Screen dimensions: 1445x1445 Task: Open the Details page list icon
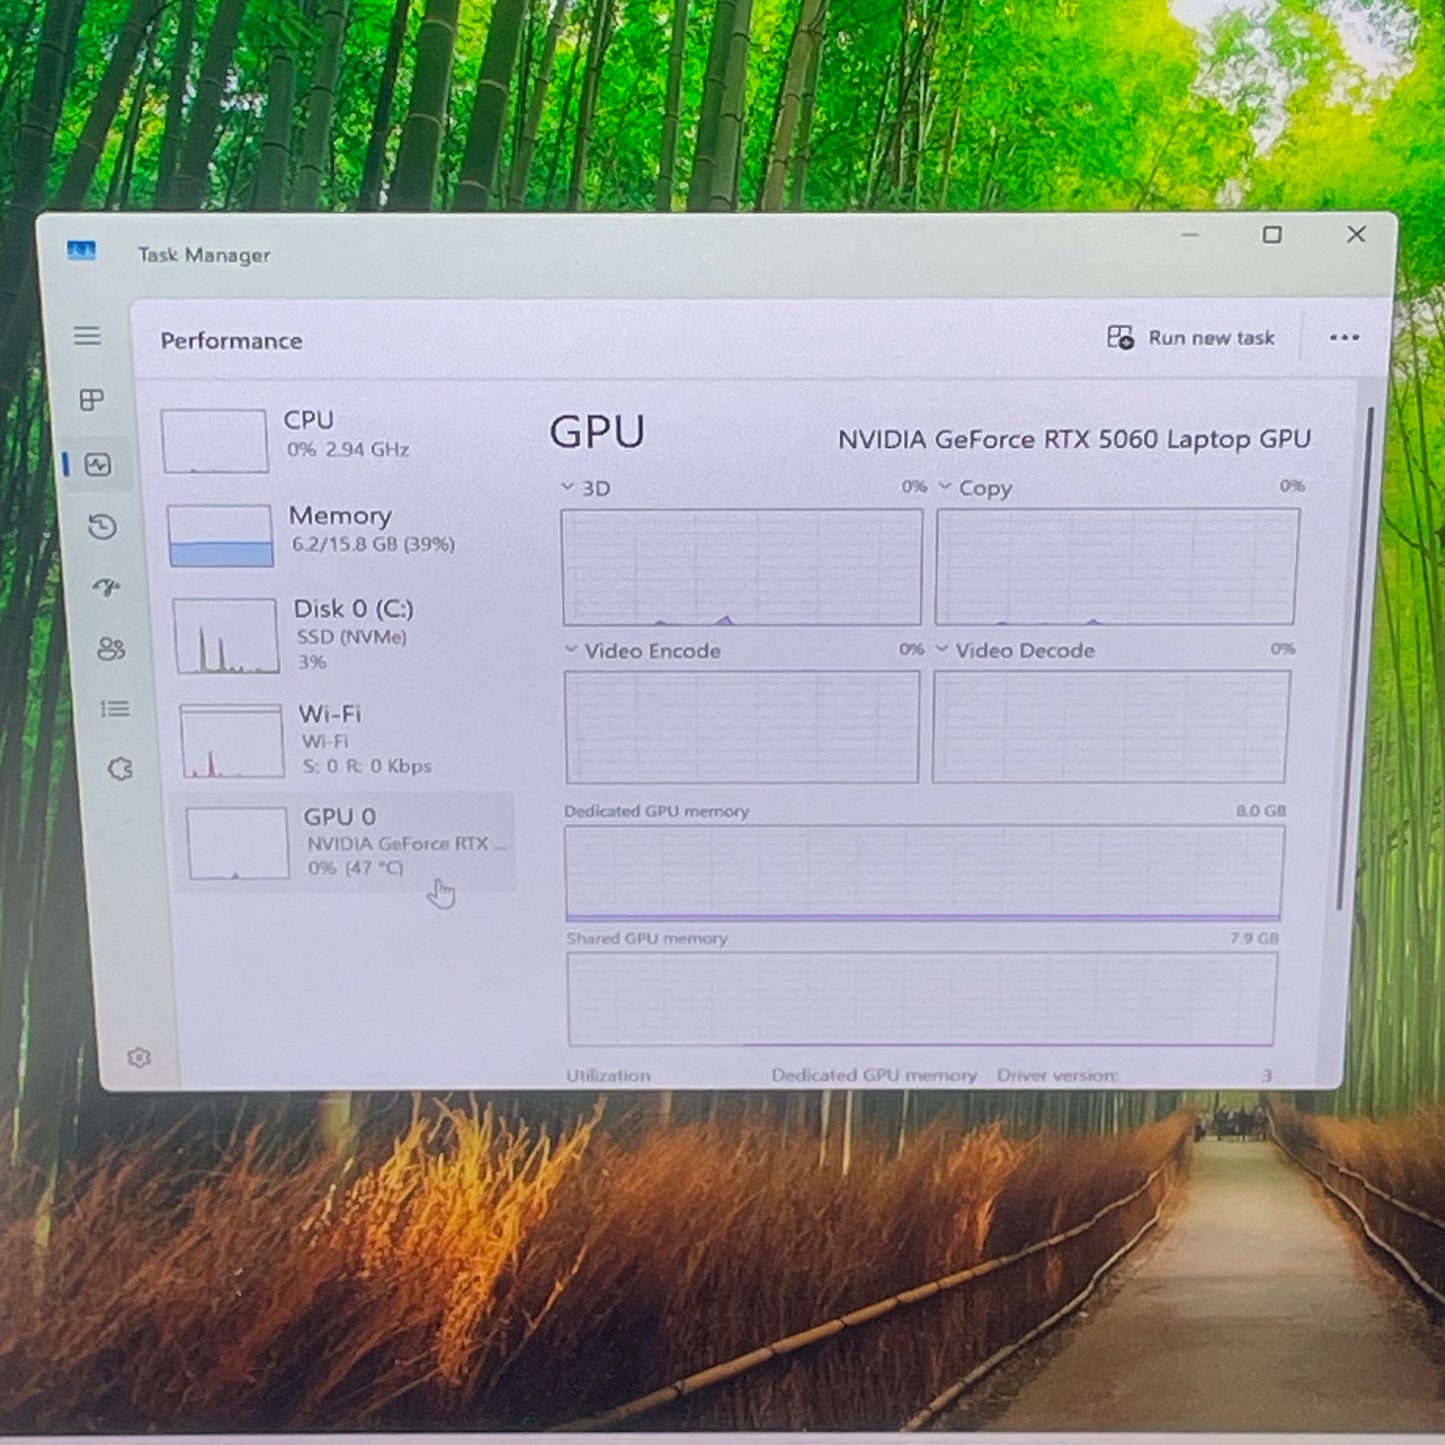coord(115,709)
